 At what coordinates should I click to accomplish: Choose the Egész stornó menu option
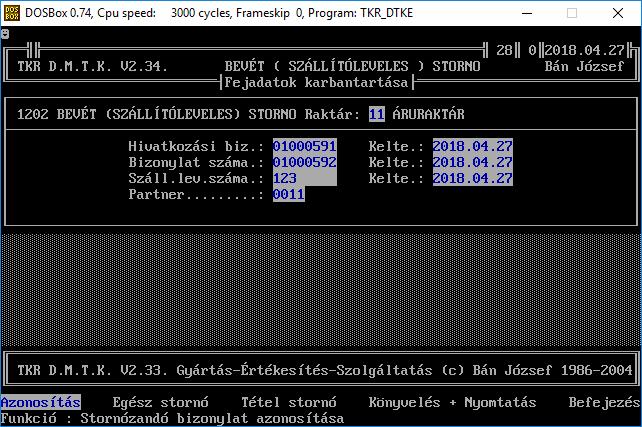point(160,402)
